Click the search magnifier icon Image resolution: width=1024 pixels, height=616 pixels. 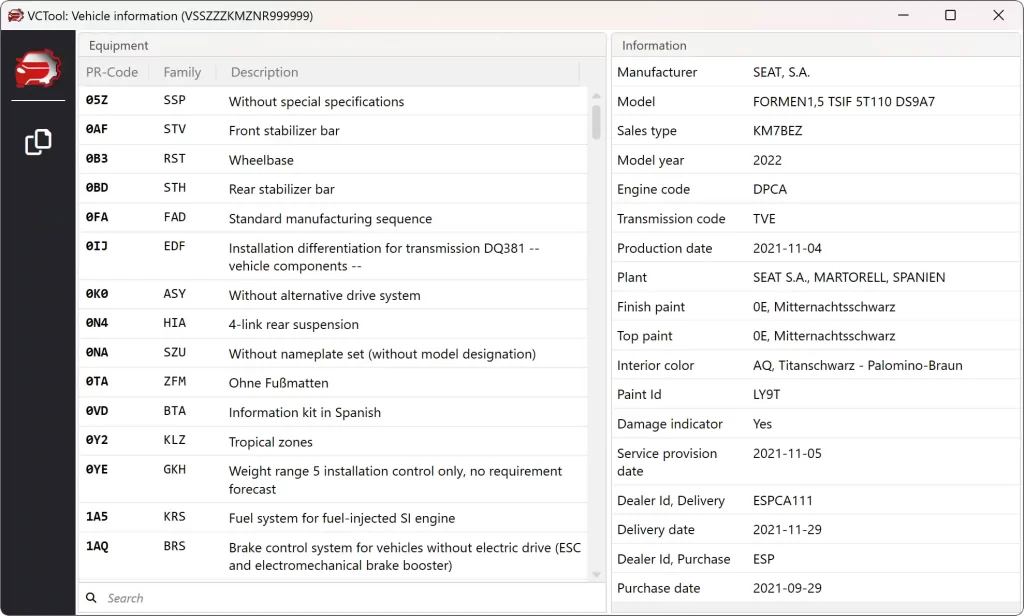[x=91, y=598]
